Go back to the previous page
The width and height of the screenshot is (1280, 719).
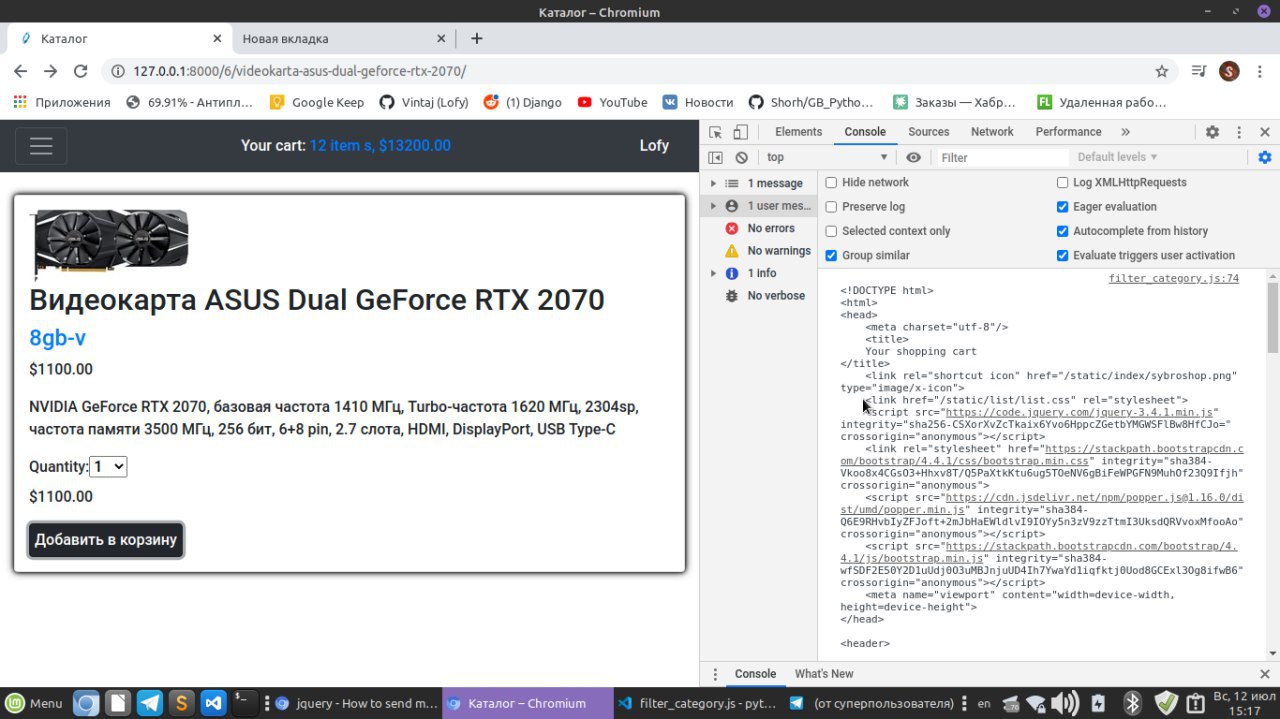(21, 71)
